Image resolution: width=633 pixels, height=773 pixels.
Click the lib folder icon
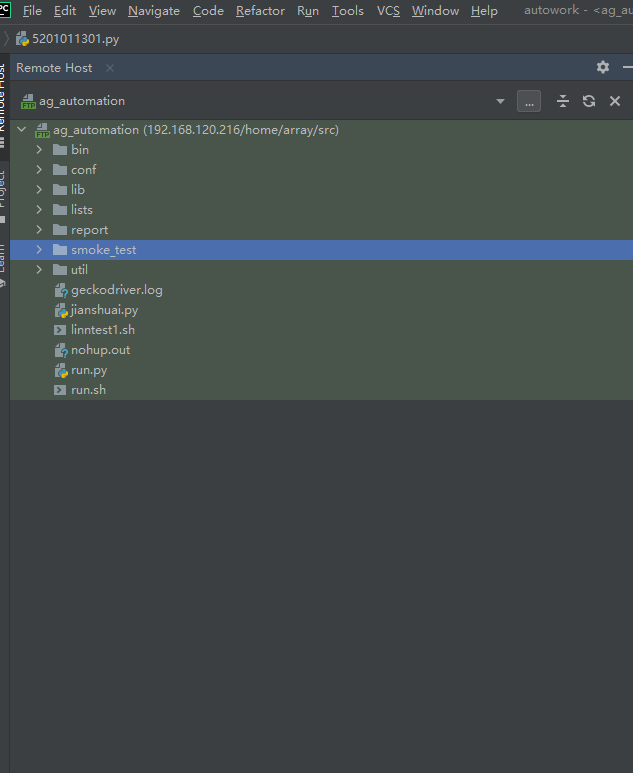[x=60, y=190]
